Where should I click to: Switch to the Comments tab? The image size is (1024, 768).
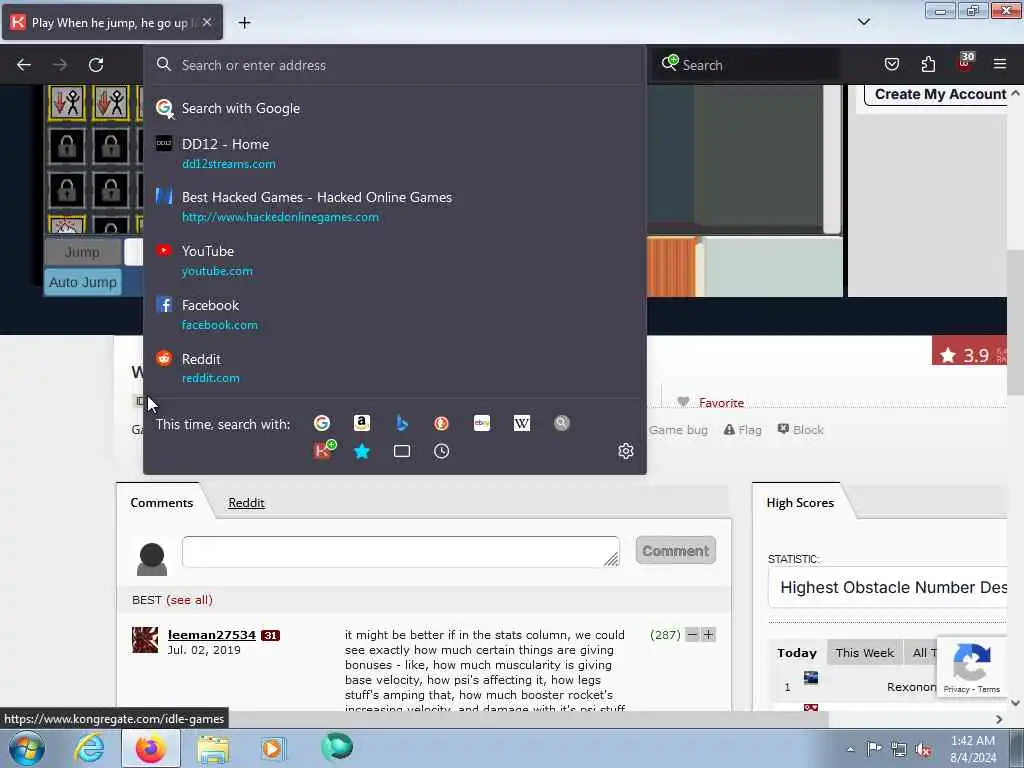click(161, 502)
